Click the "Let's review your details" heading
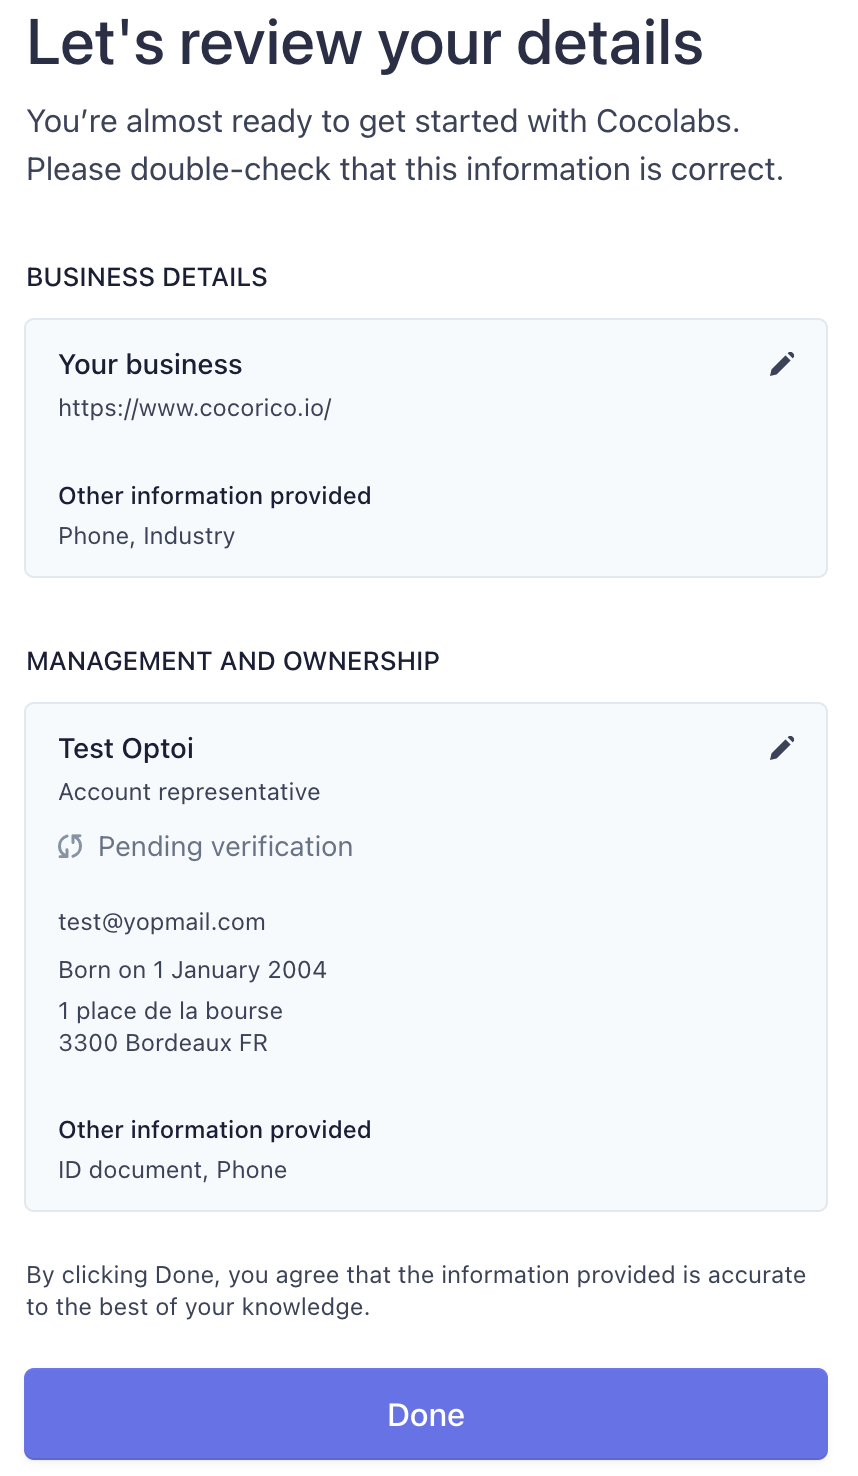858x1476 pixels. [x=365, y=44]
